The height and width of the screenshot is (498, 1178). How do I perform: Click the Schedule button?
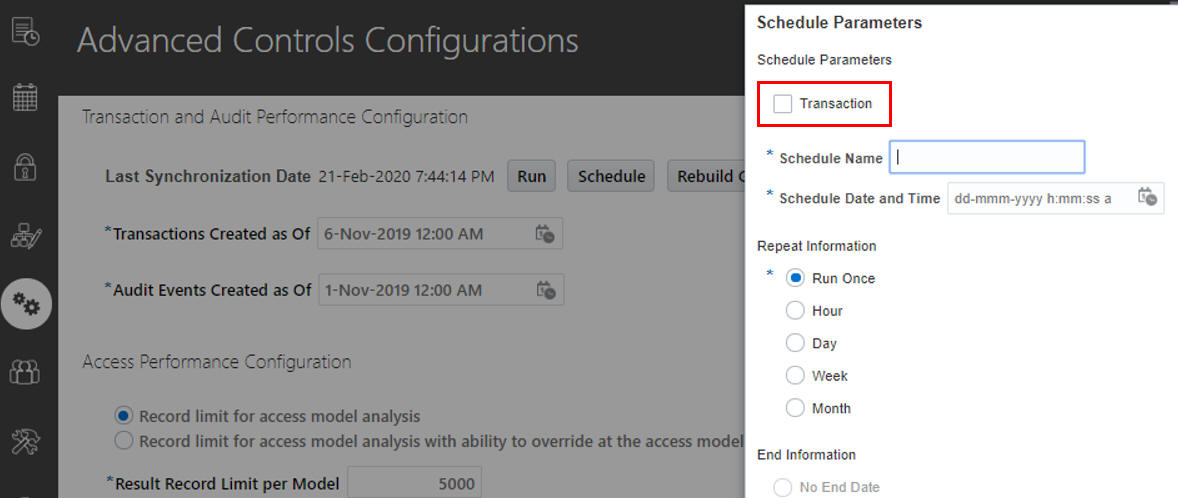tap(611, 177)
